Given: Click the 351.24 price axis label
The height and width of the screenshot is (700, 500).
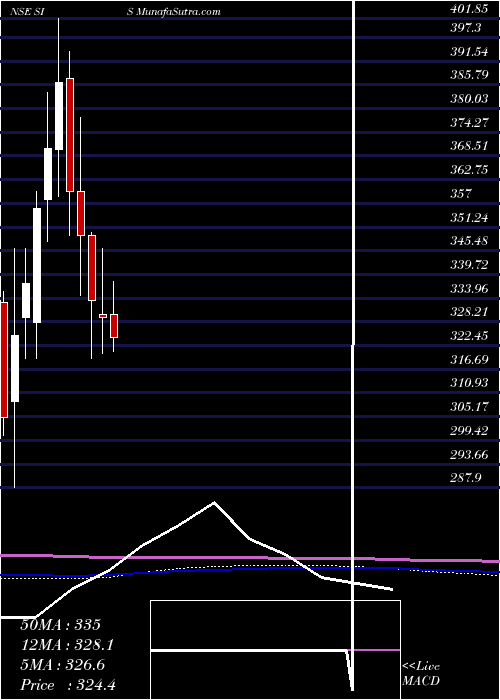Looking at the screenshot, I should coord(470,217).
